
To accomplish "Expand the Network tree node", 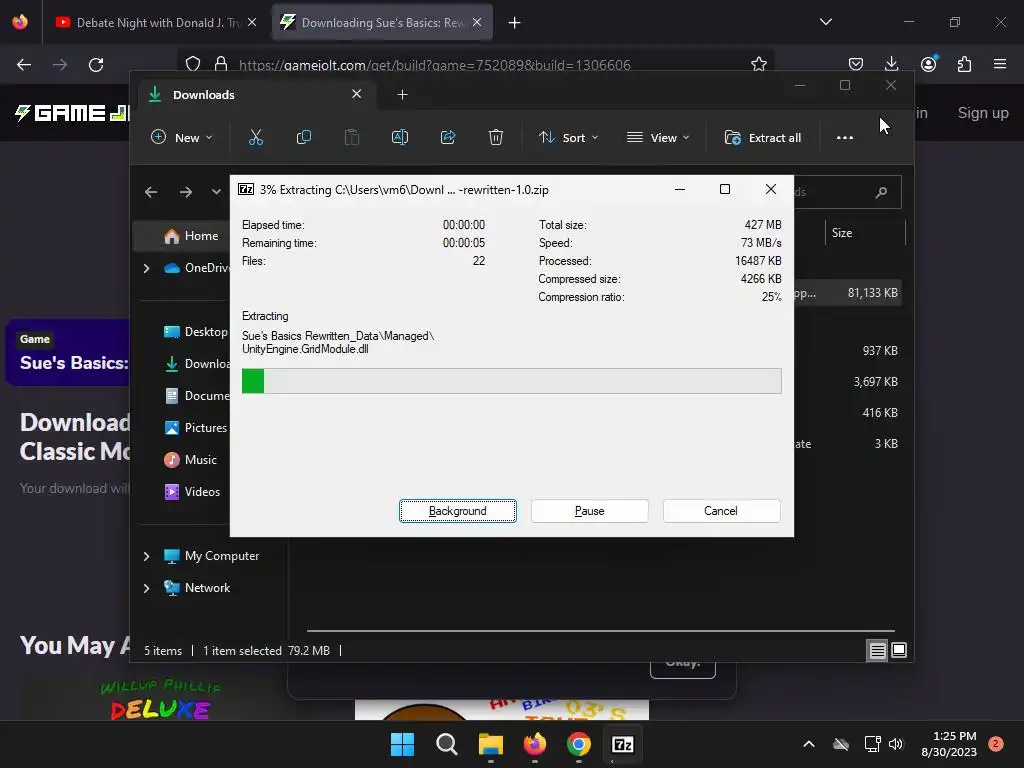I will (x=146, y=588).
